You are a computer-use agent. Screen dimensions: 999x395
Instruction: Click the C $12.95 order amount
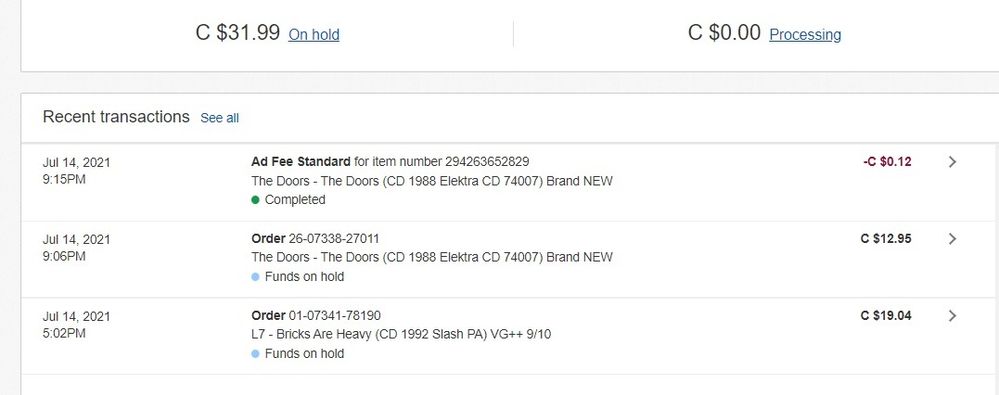click(x=886, y=239)
